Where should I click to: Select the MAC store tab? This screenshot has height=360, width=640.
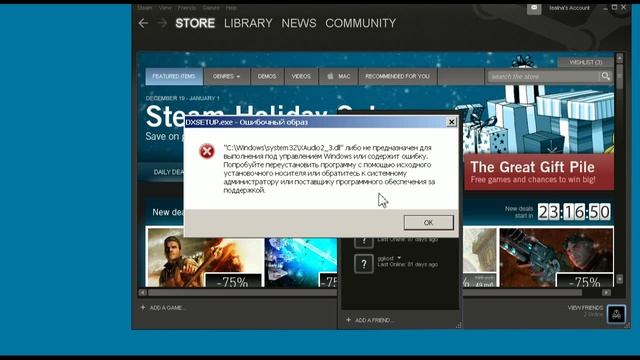[338, 76]
